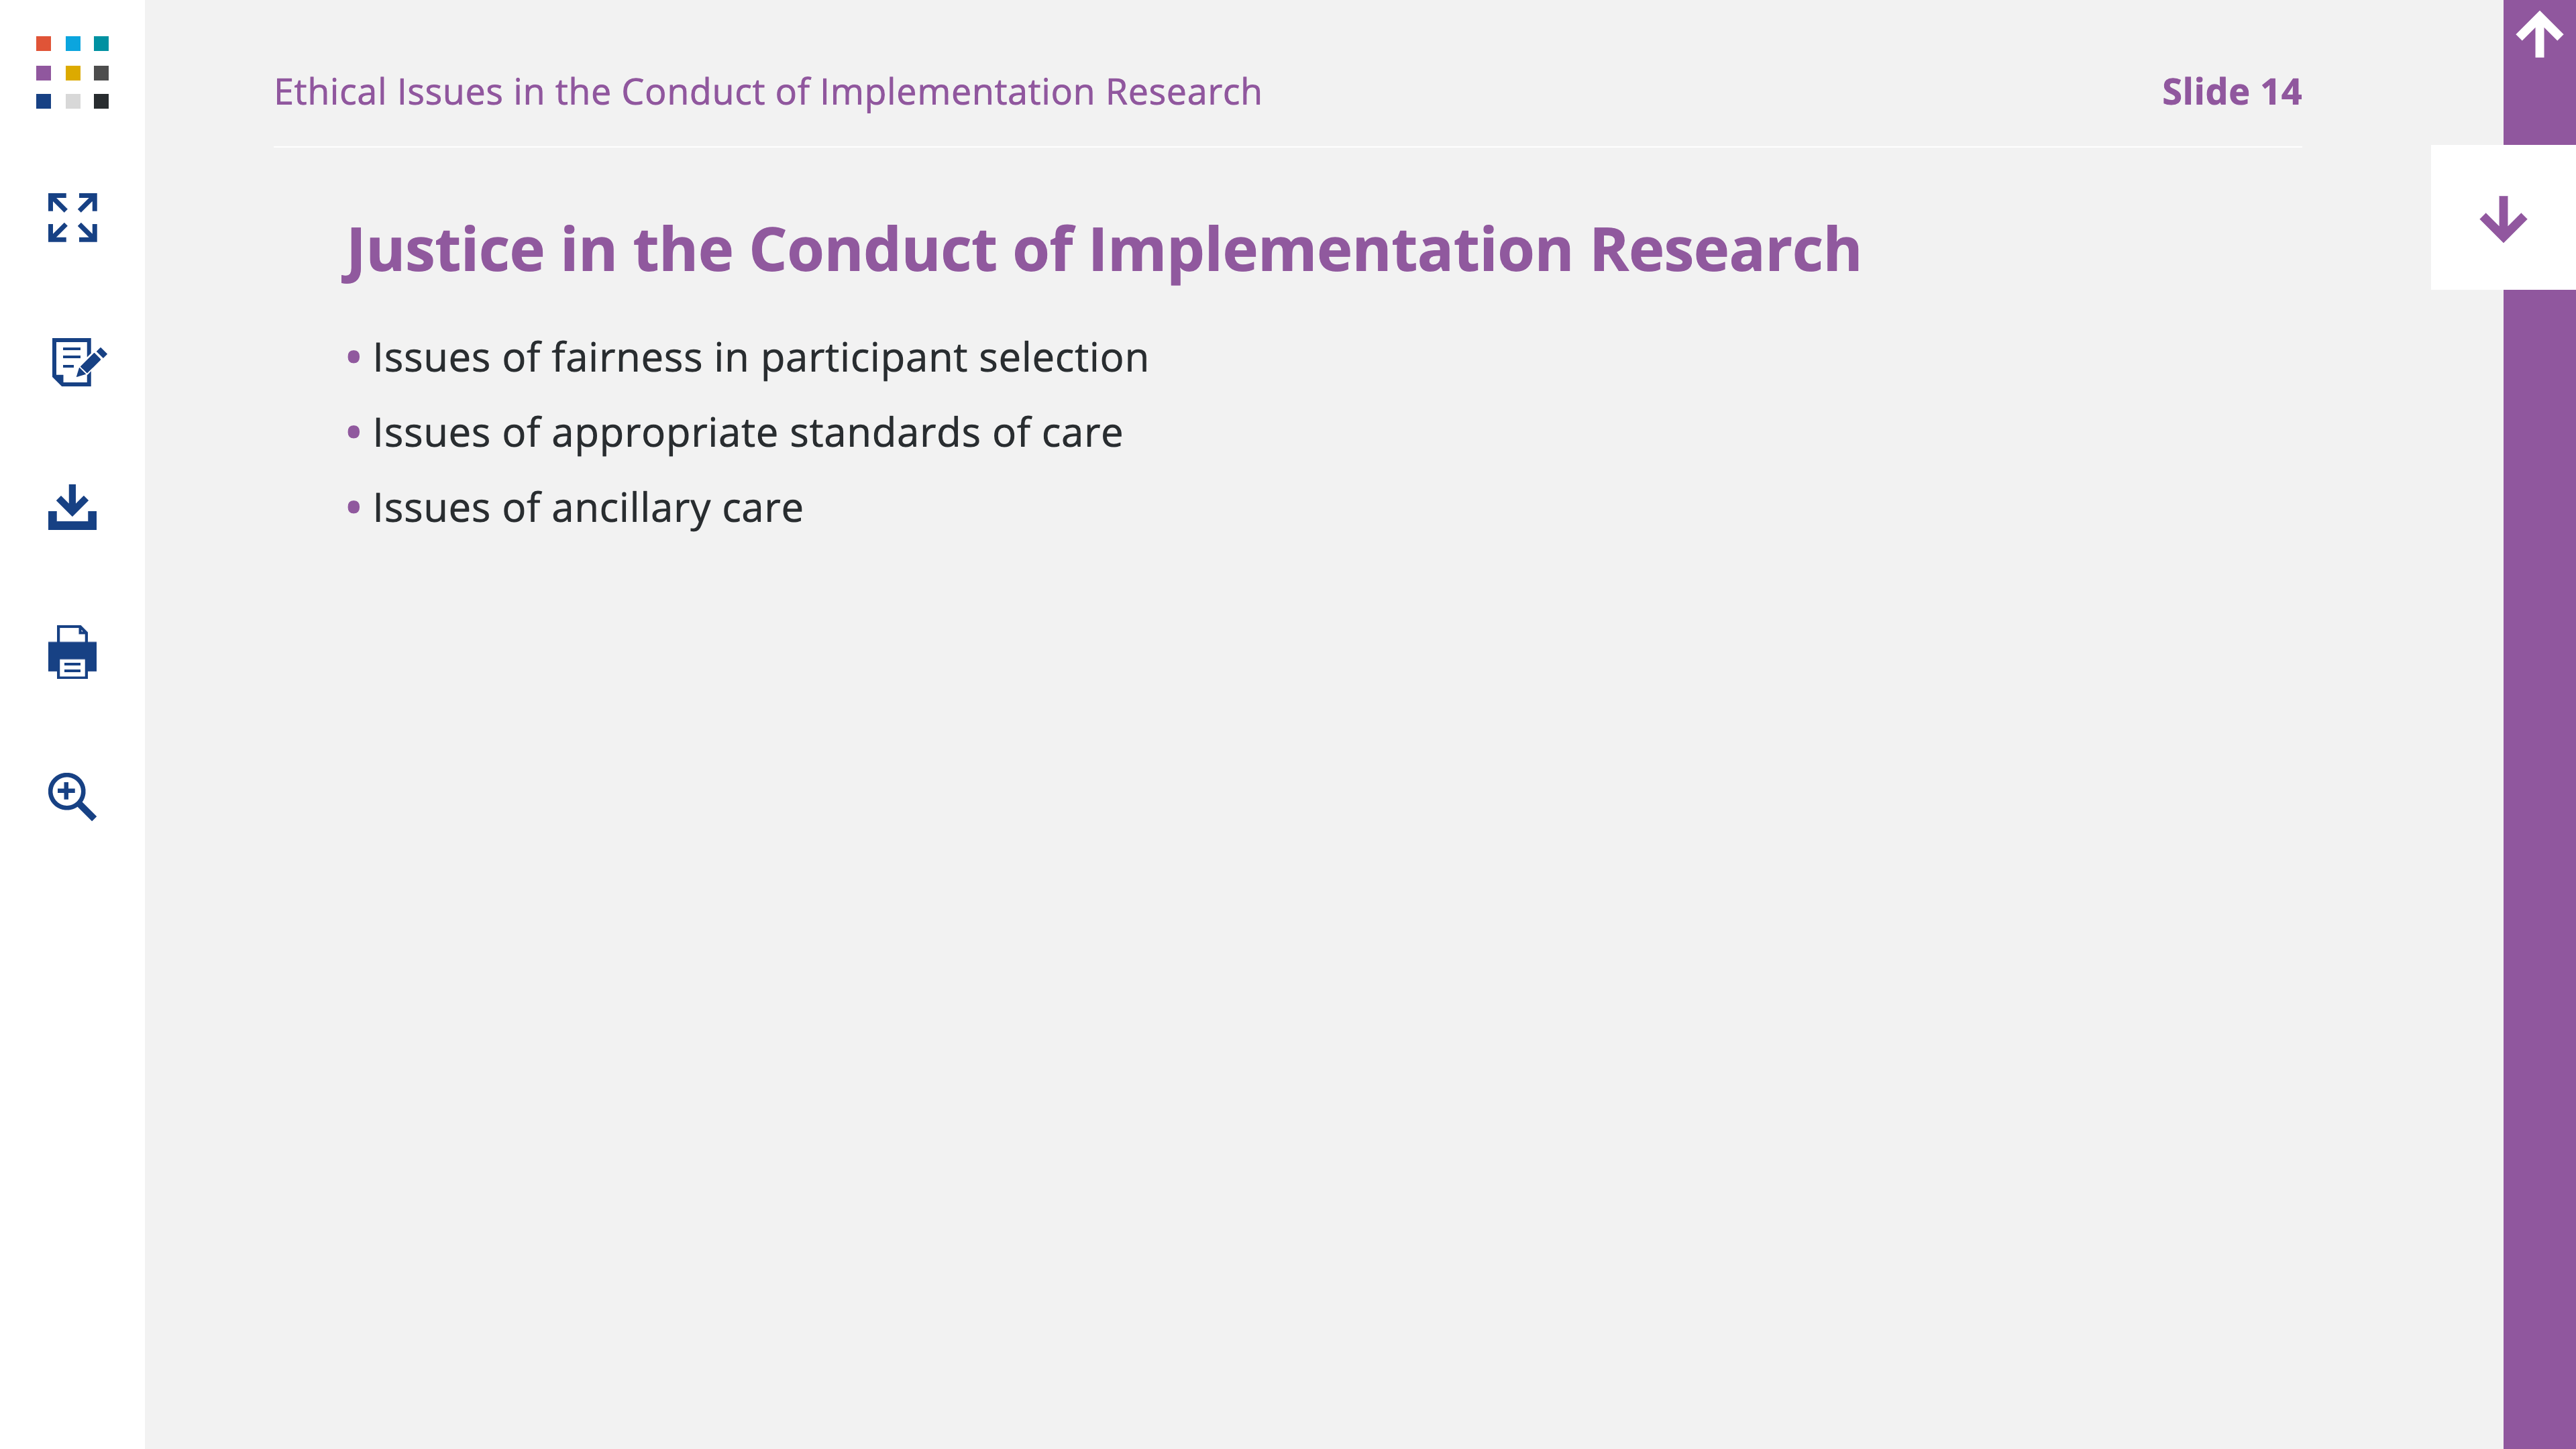Advance to the next slide with the down arrow
The height and width of the screenshot is (1449, 2576).
(x=2503, y=218)
